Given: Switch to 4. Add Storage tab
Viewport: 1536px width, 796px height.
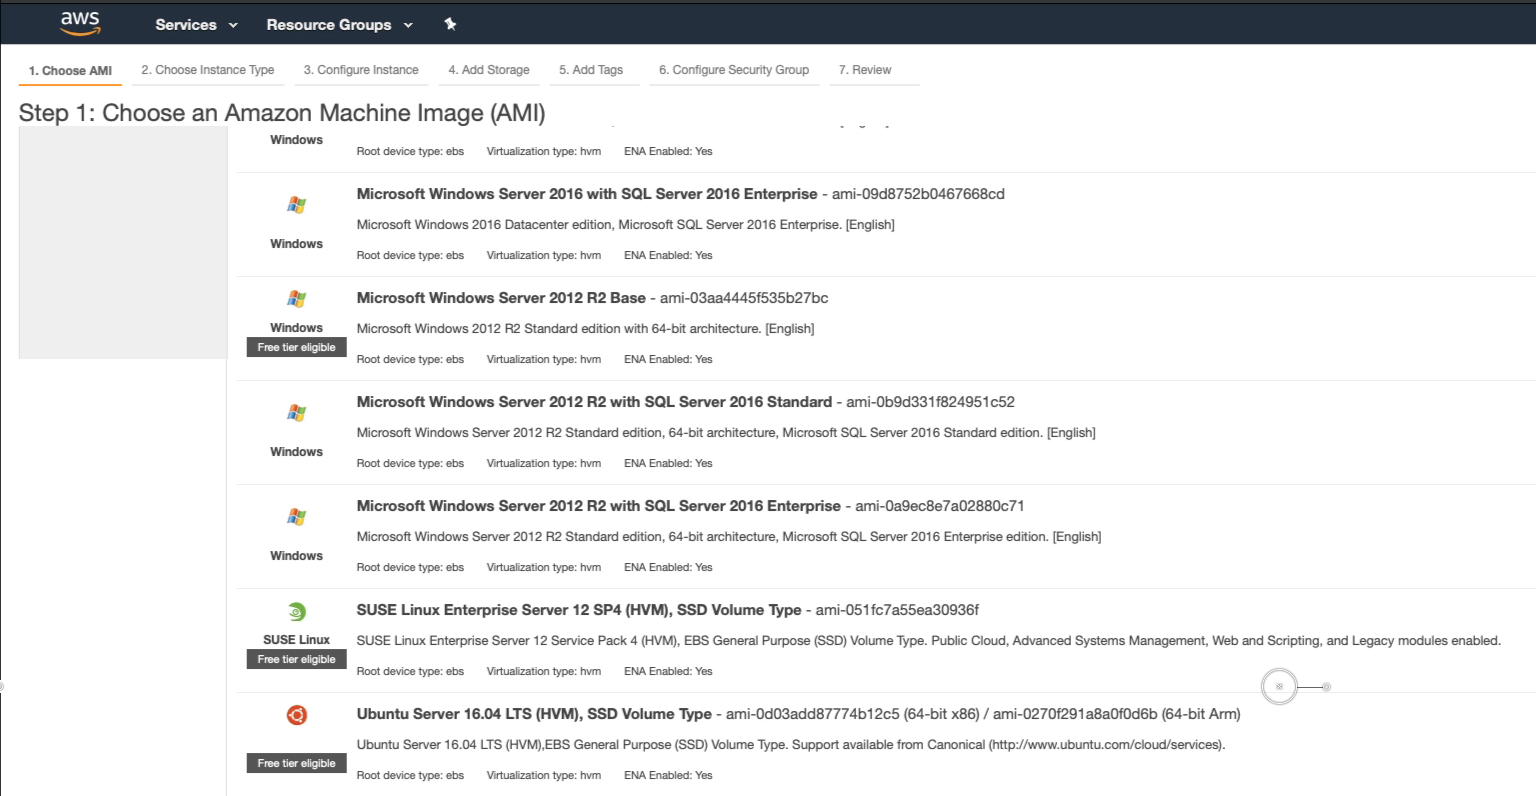Looking at the screenshot, I should [489, 70].
